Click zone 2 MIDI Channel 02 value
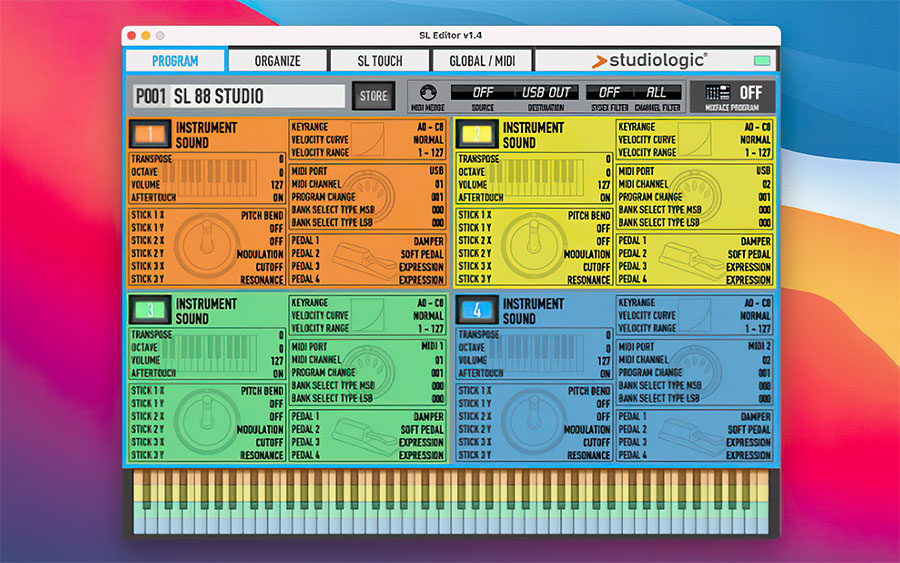Image resolution: width=900 pixels, height=563 pixels. click(766, 184)
